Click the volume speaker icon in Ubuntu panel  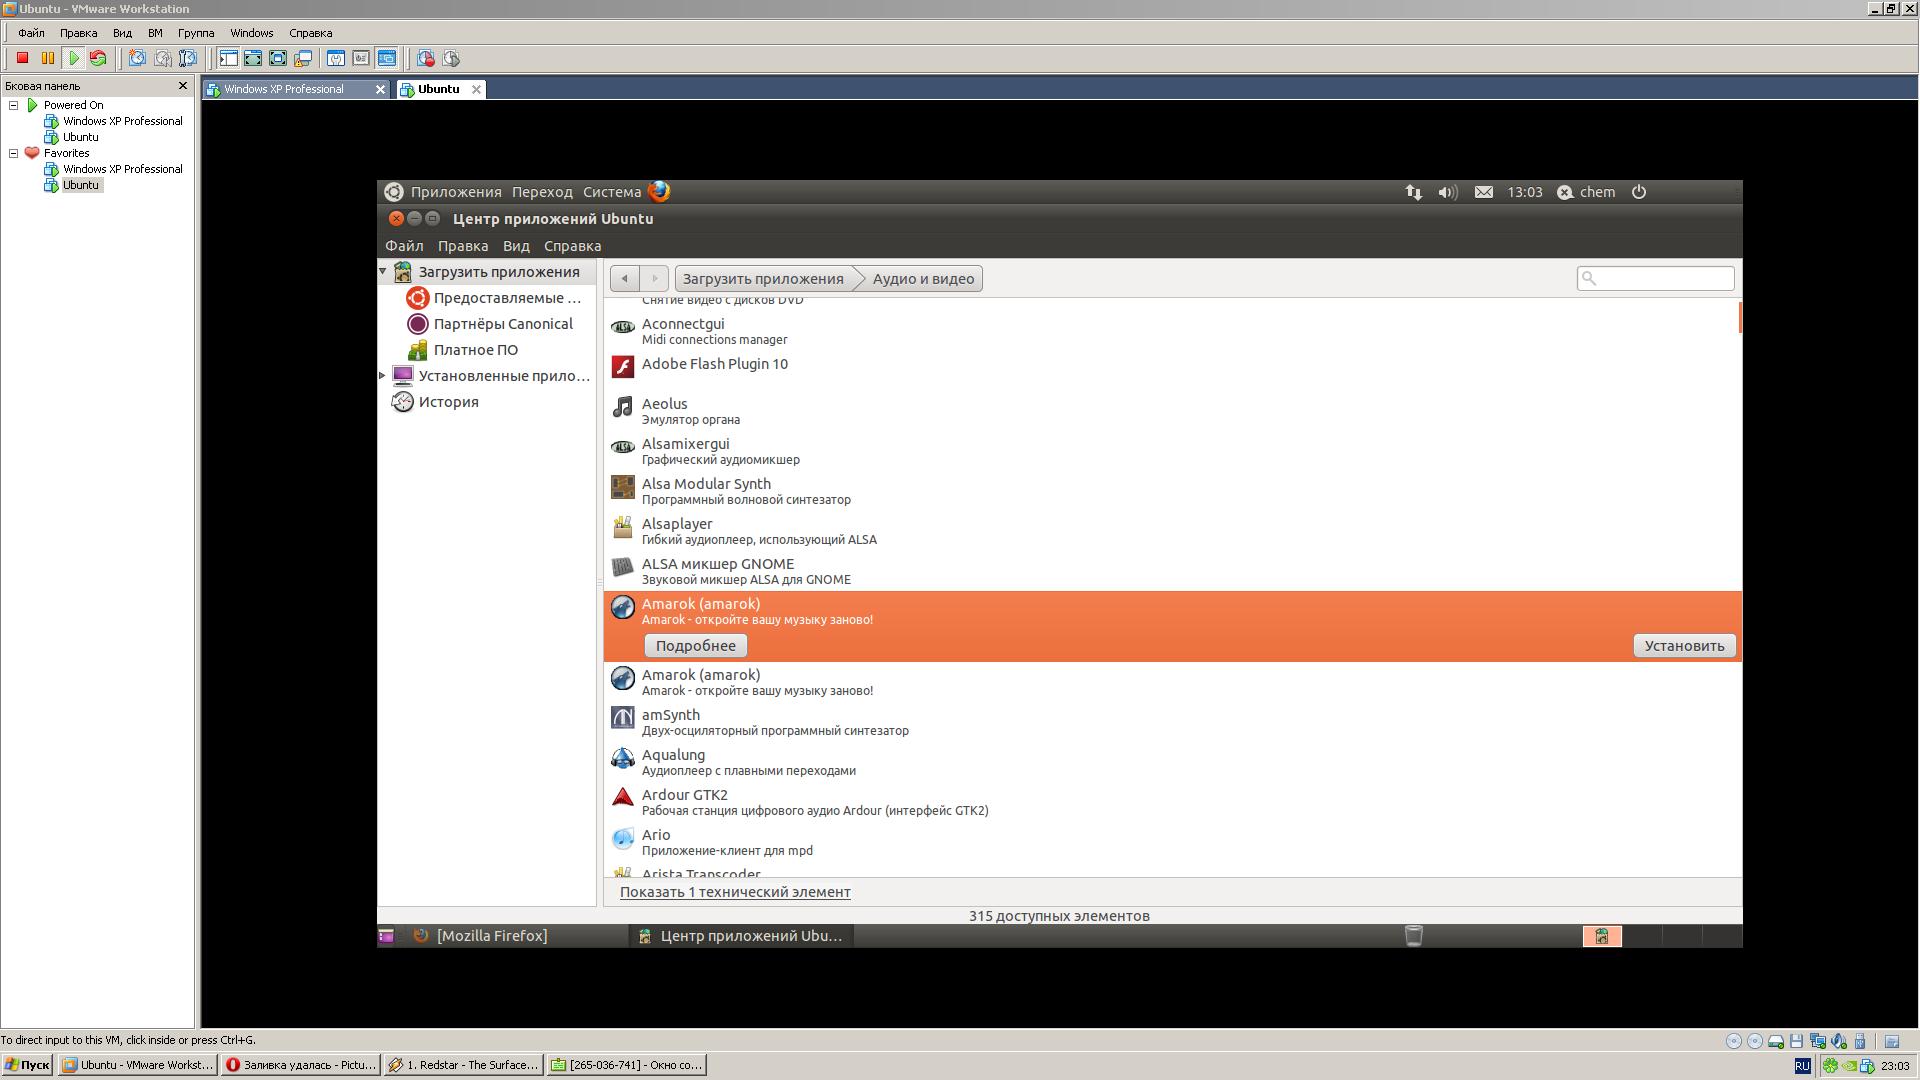point(1447,192)
